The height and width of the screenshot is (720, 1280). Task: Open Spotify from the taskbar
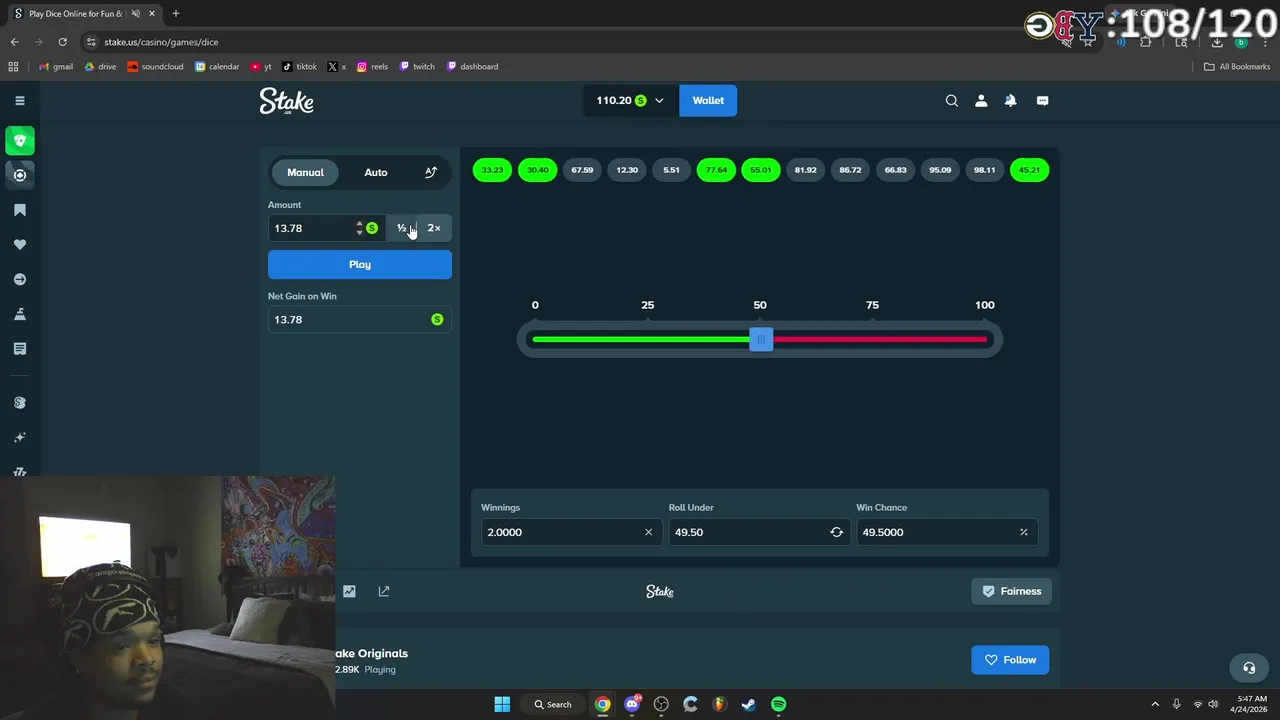click(x=778, y=704)
